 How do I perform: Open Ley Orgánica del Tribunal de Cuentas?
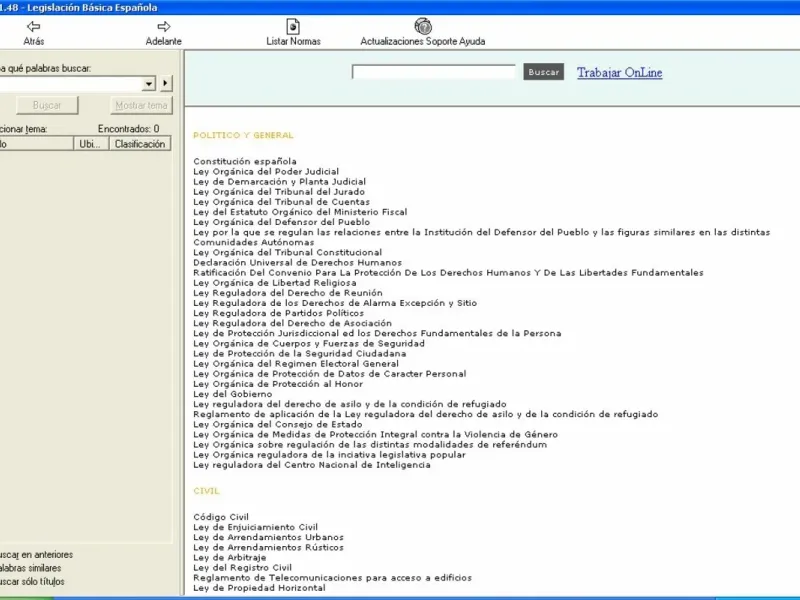[282, 202]
